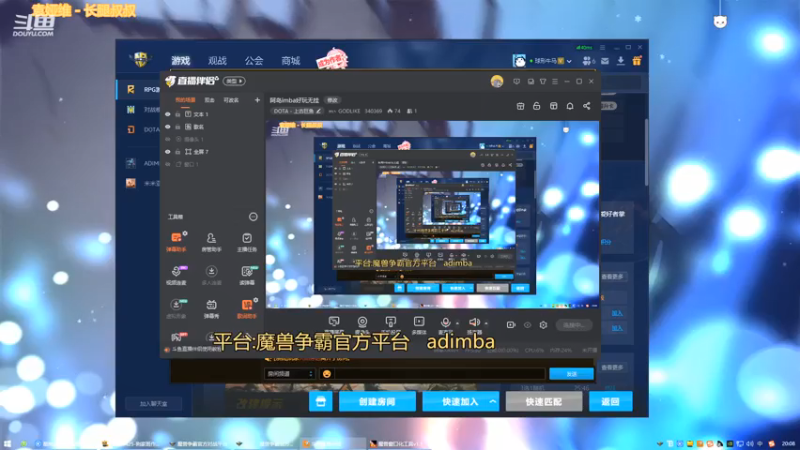The image size is (800, 450).
Task: Open streaming settings gear icon
Action: 543,325
